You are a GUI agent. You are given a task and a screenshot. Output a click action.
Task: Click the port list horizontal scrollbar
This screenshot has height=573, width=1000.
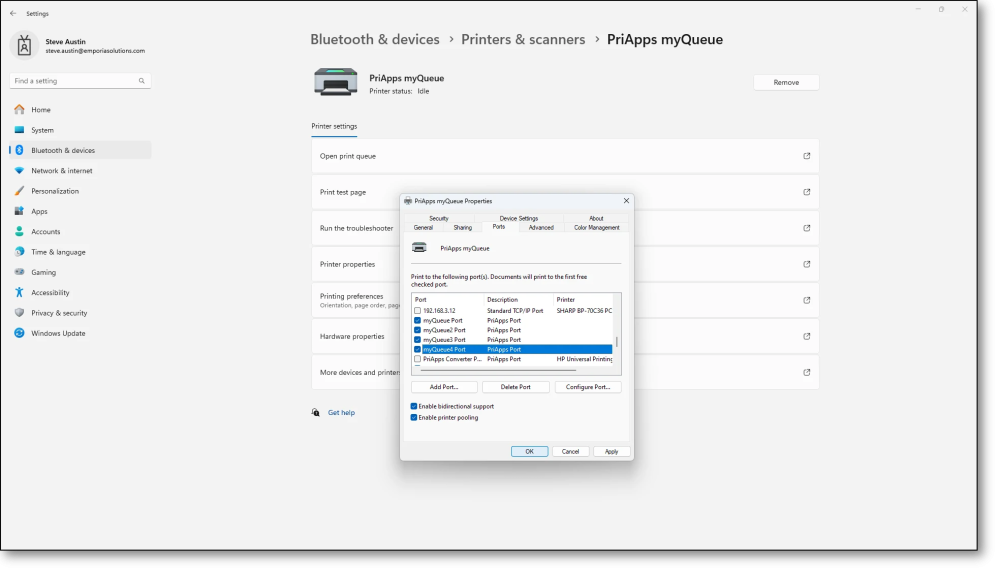(x=497, y=370)
